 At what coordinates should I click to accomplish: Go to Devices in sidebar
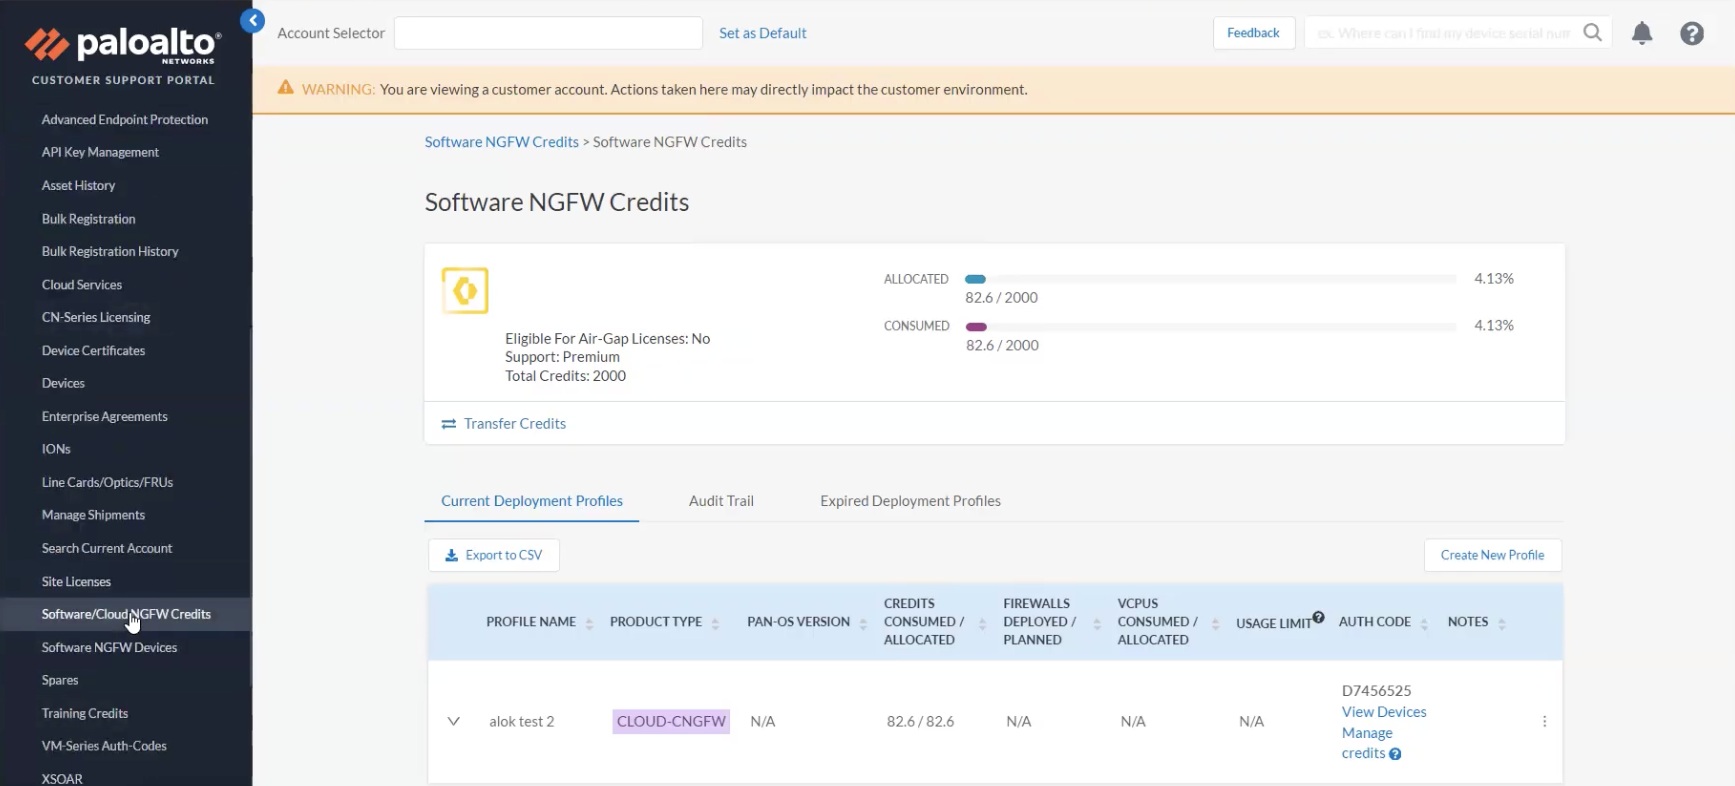63,383
